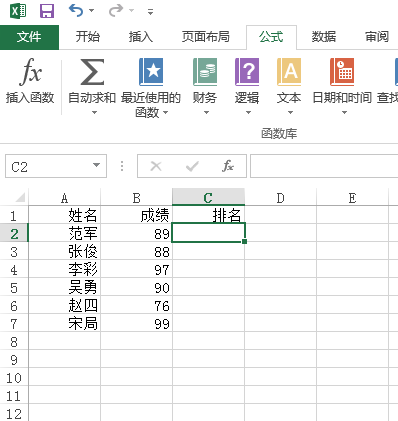Switch to the 数据 tab
Image resolution: width=398 pixels, height=421 pixels.
(324, 37)
